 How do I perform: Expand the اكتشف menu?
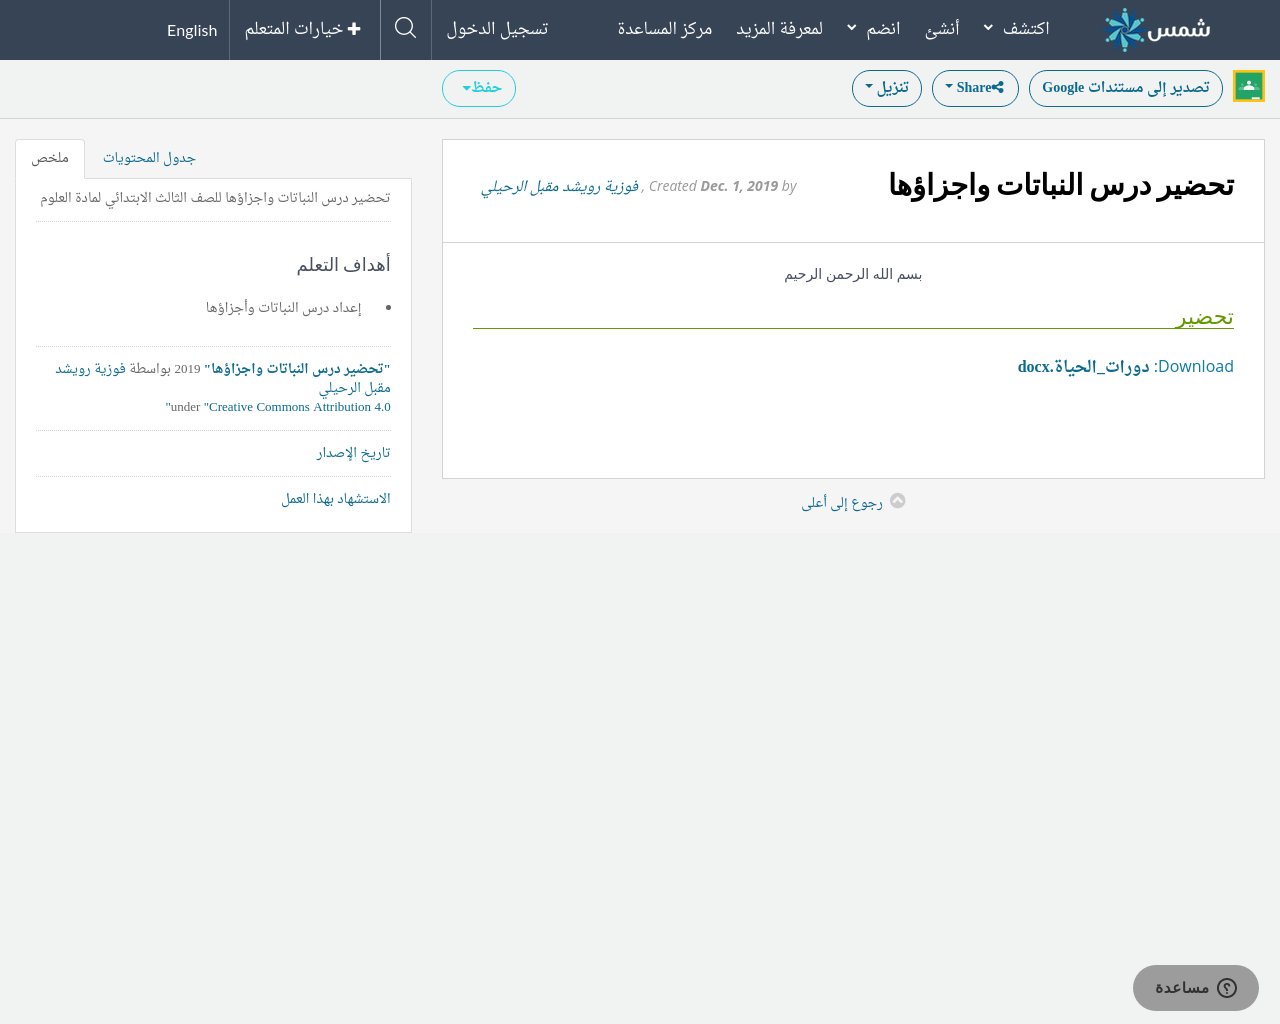pos(1018,29)
